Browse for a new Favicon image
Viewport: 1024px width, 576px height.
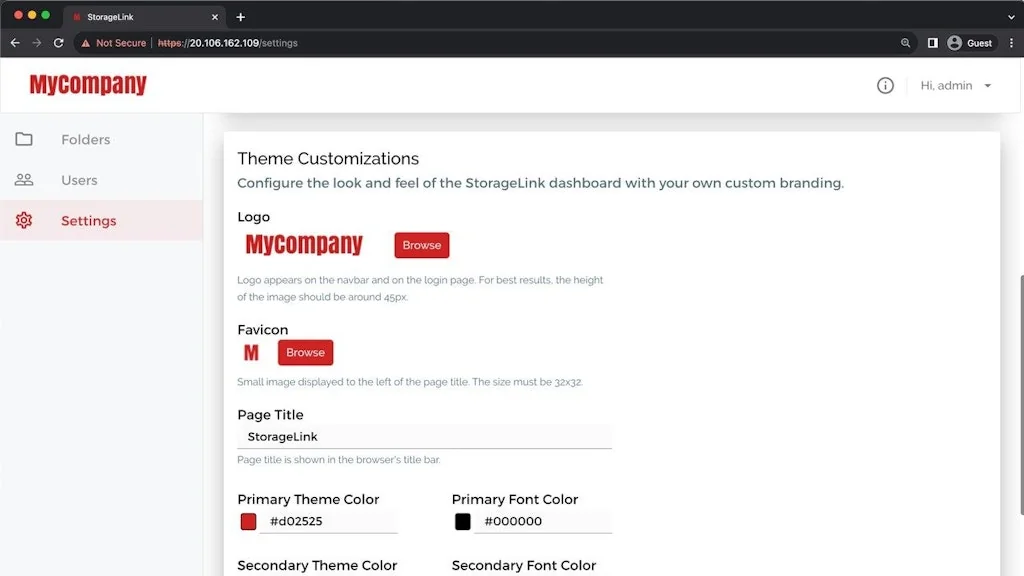(x=305, y=352)
